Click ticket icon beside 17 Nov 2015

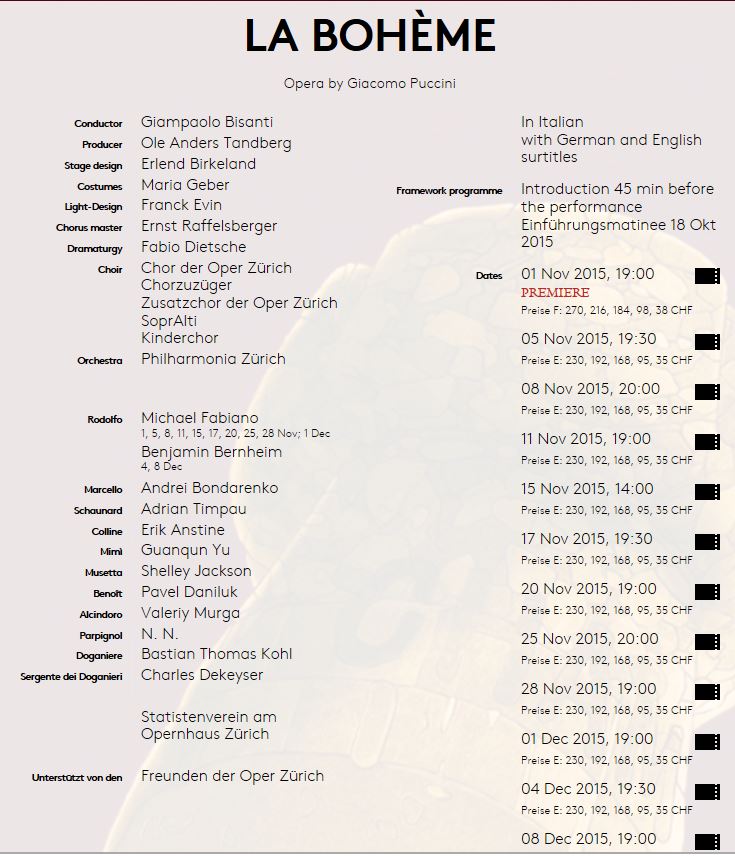(707, 541)
